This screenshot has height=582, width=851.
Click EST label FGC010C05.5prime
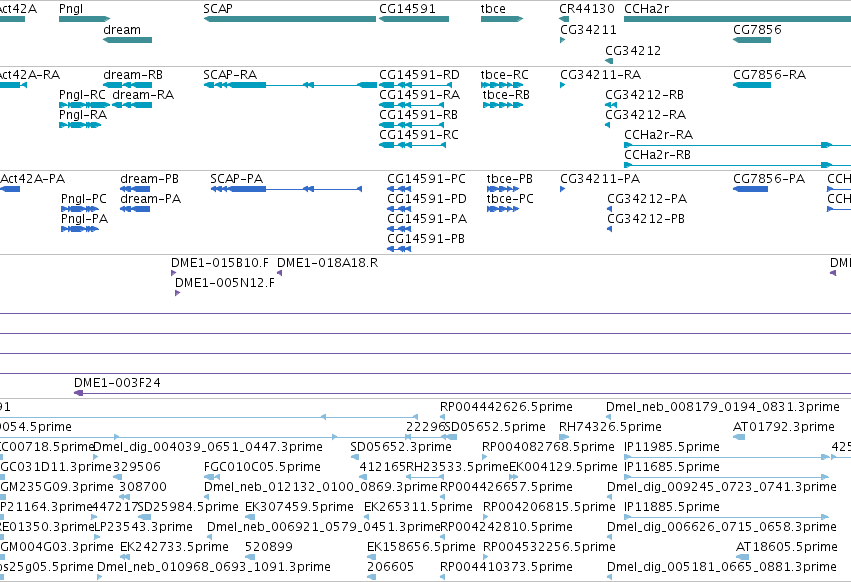point(262,467)
